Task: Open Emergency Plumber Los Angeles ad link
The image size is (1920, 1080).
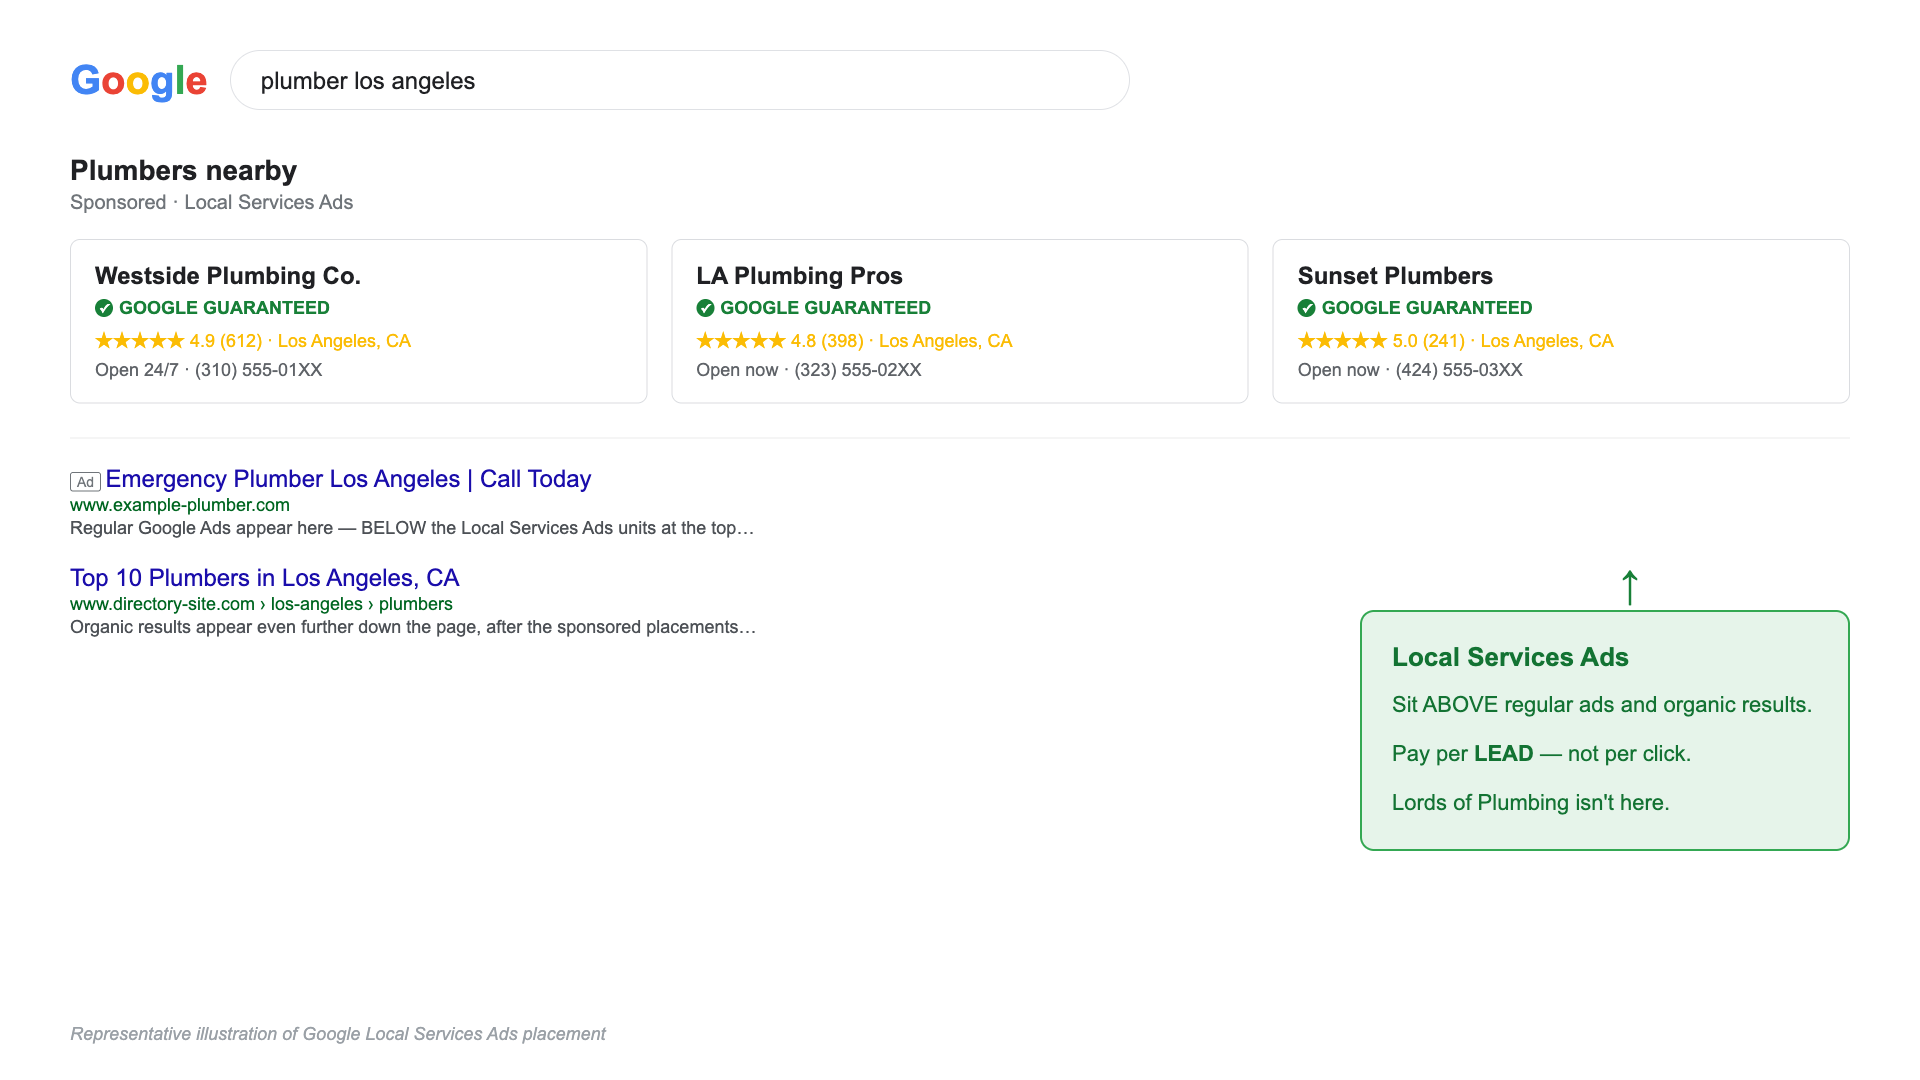Action: (348, 479)
